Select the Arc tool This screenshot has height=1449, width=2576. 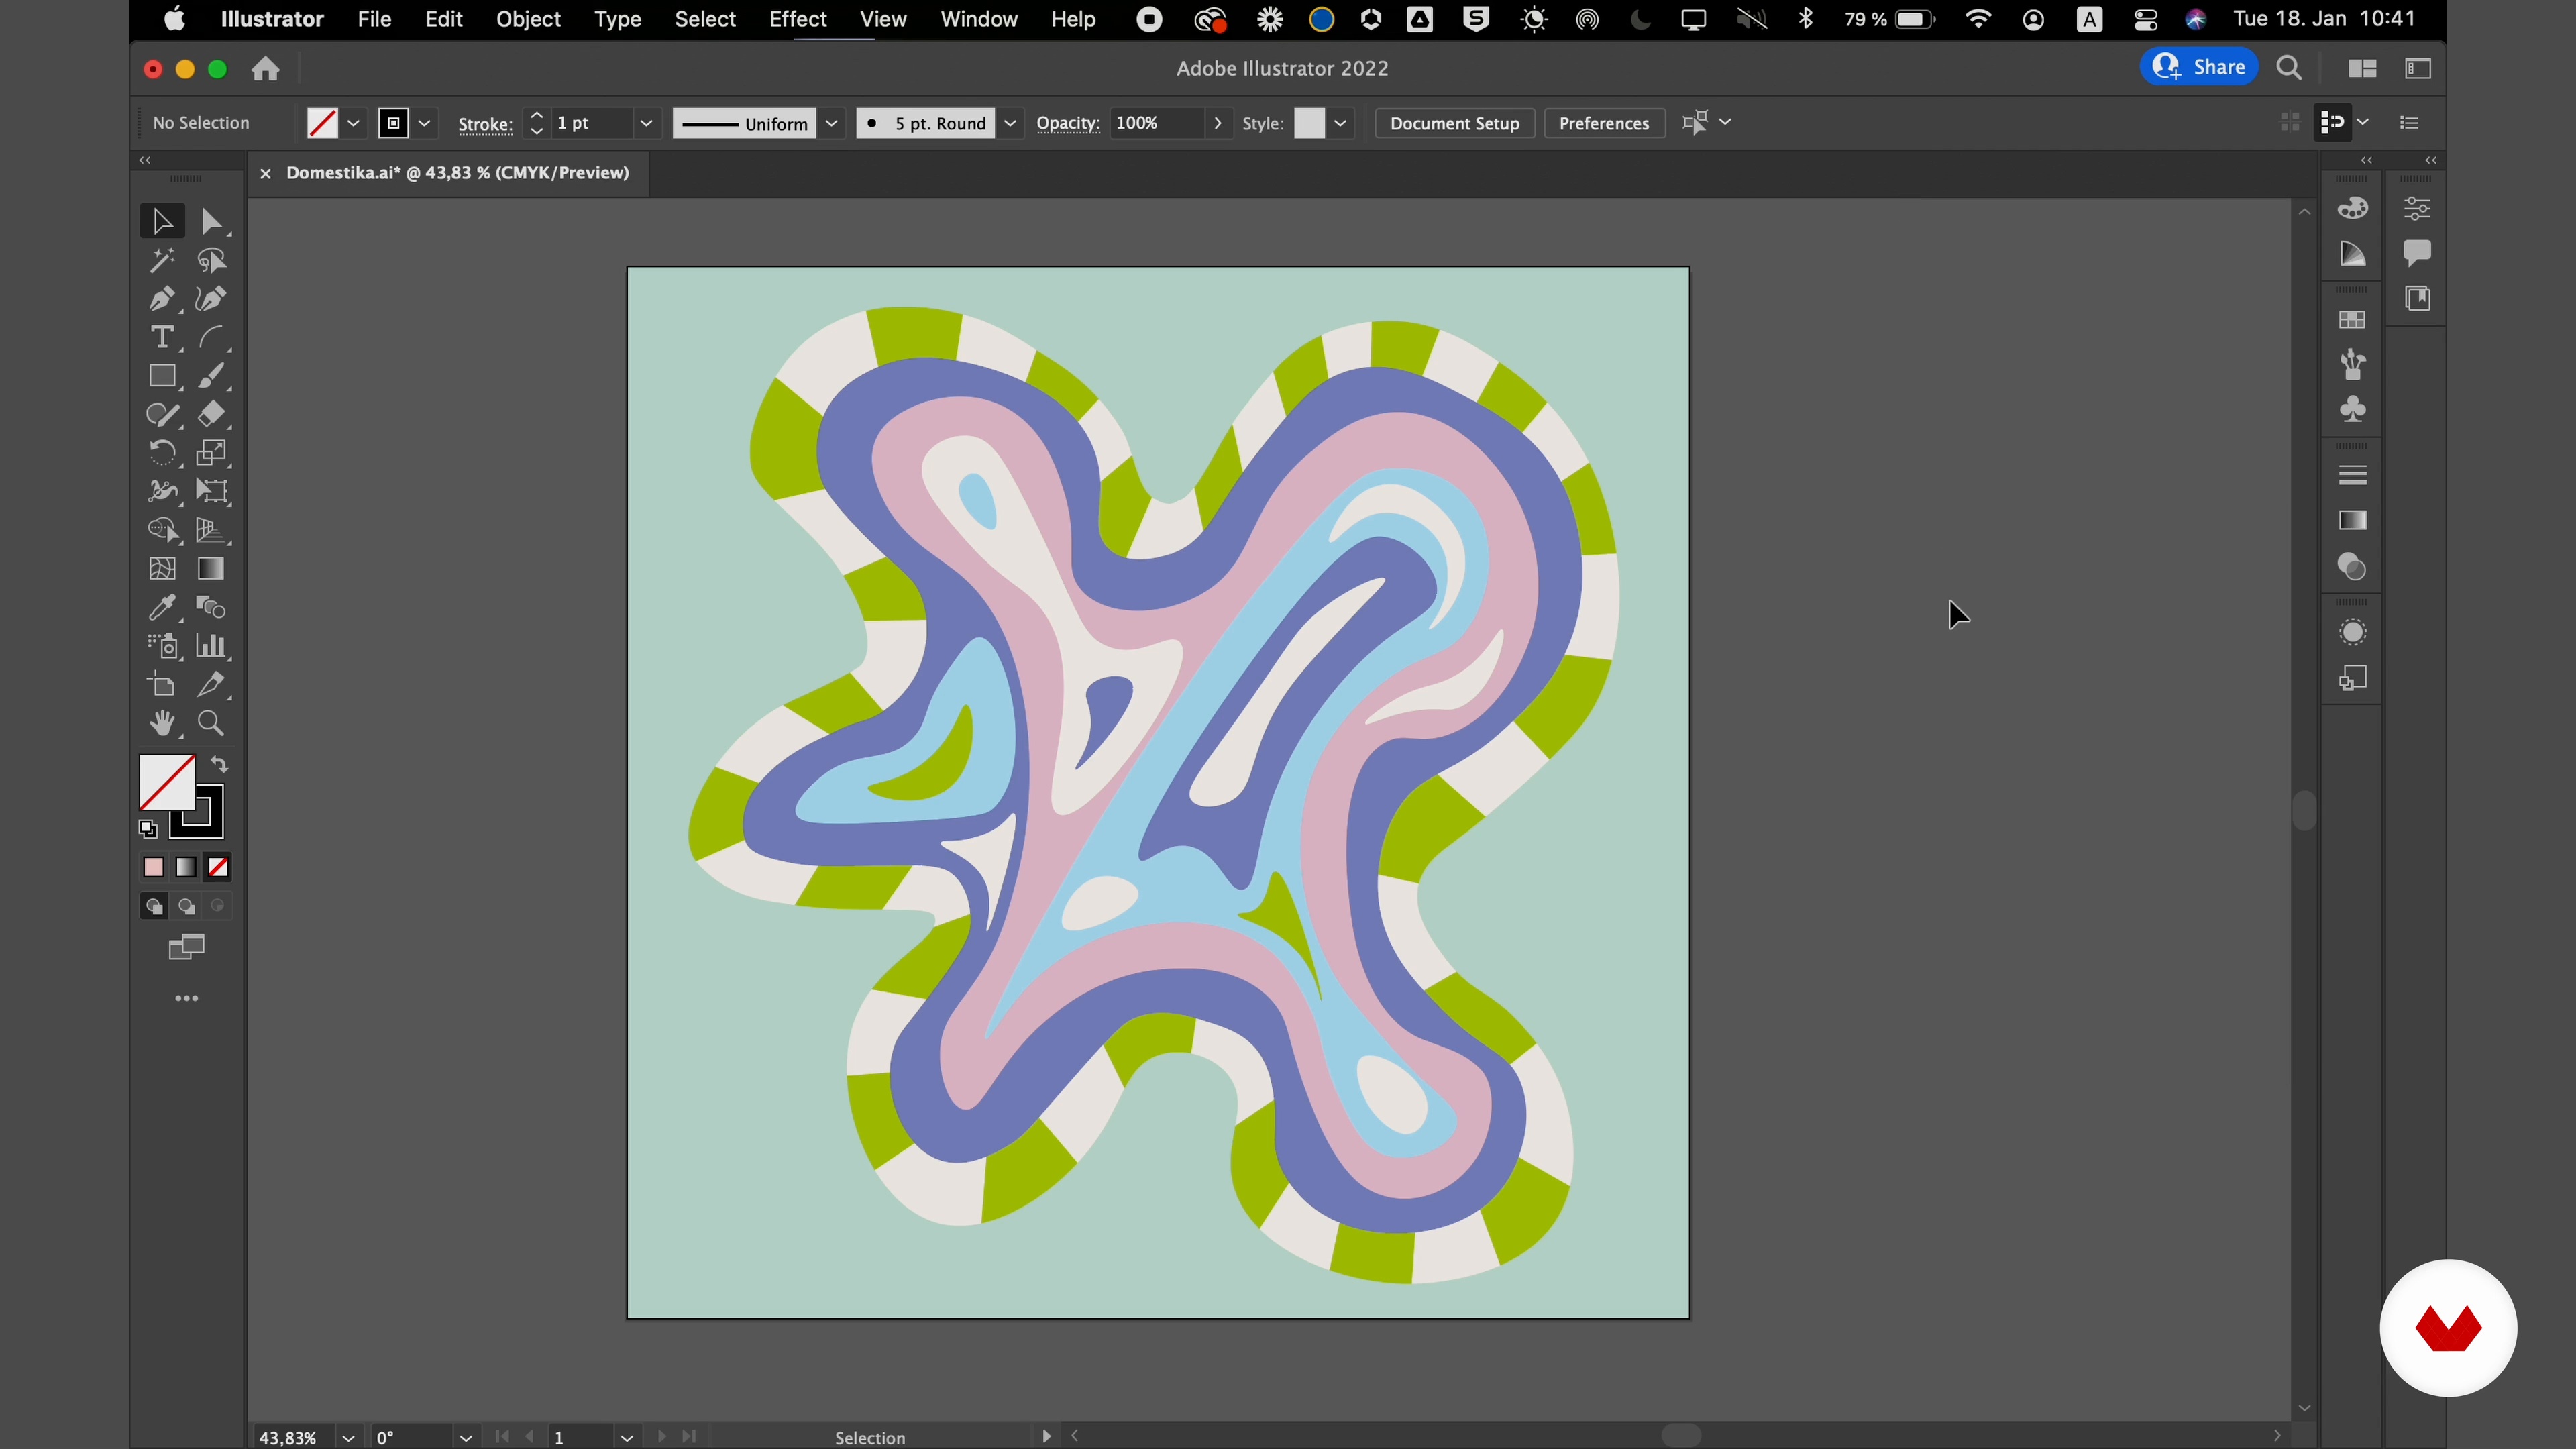[x=211, y=337]
